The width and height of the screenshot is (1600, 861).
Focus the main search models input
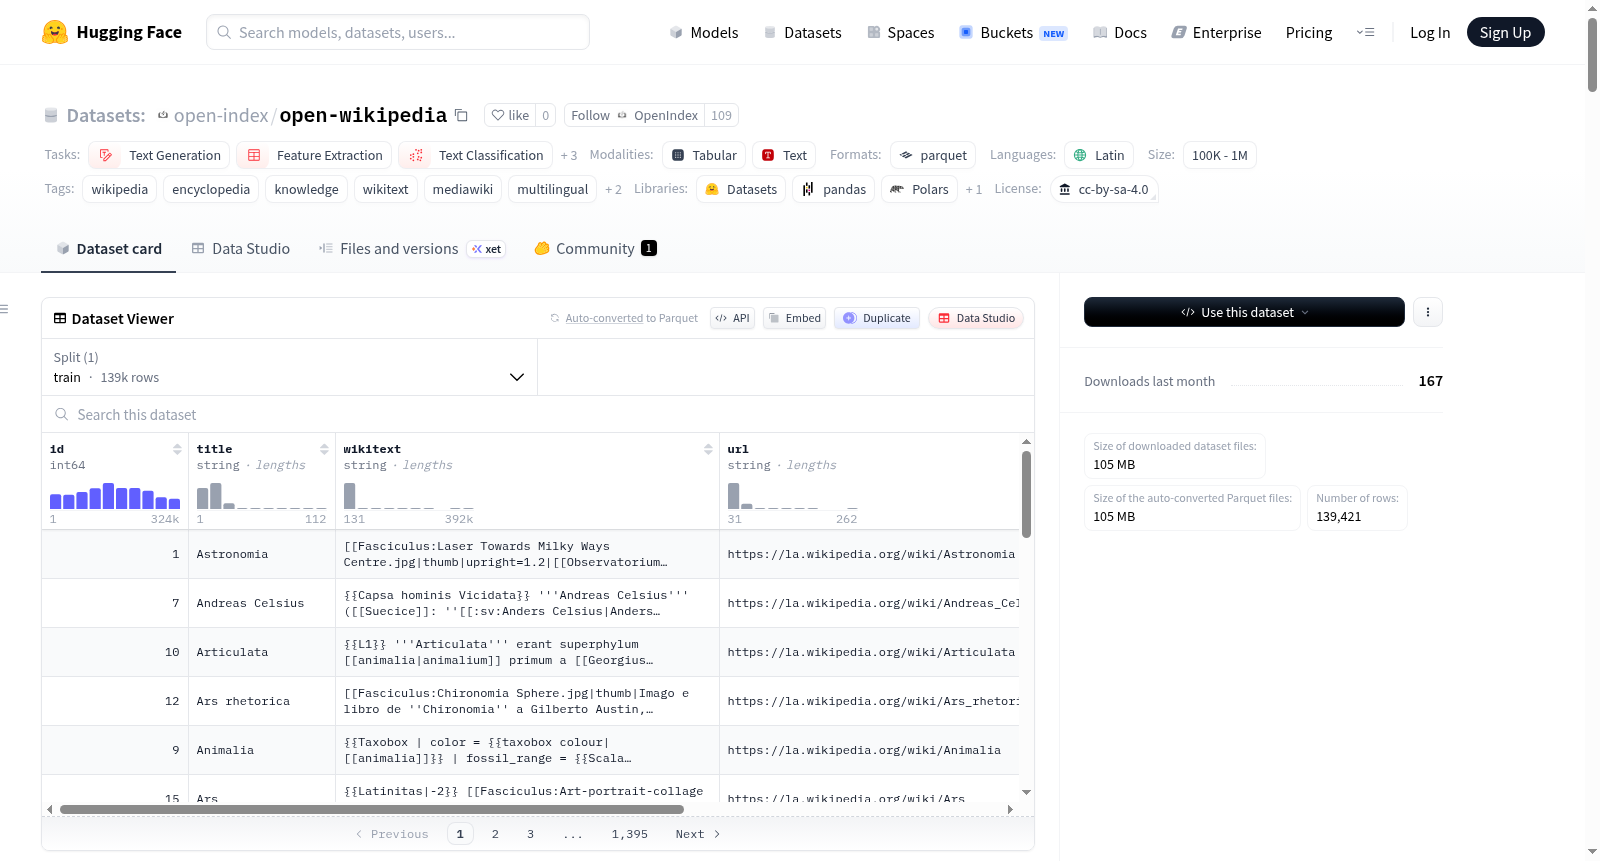coord(398,32)
